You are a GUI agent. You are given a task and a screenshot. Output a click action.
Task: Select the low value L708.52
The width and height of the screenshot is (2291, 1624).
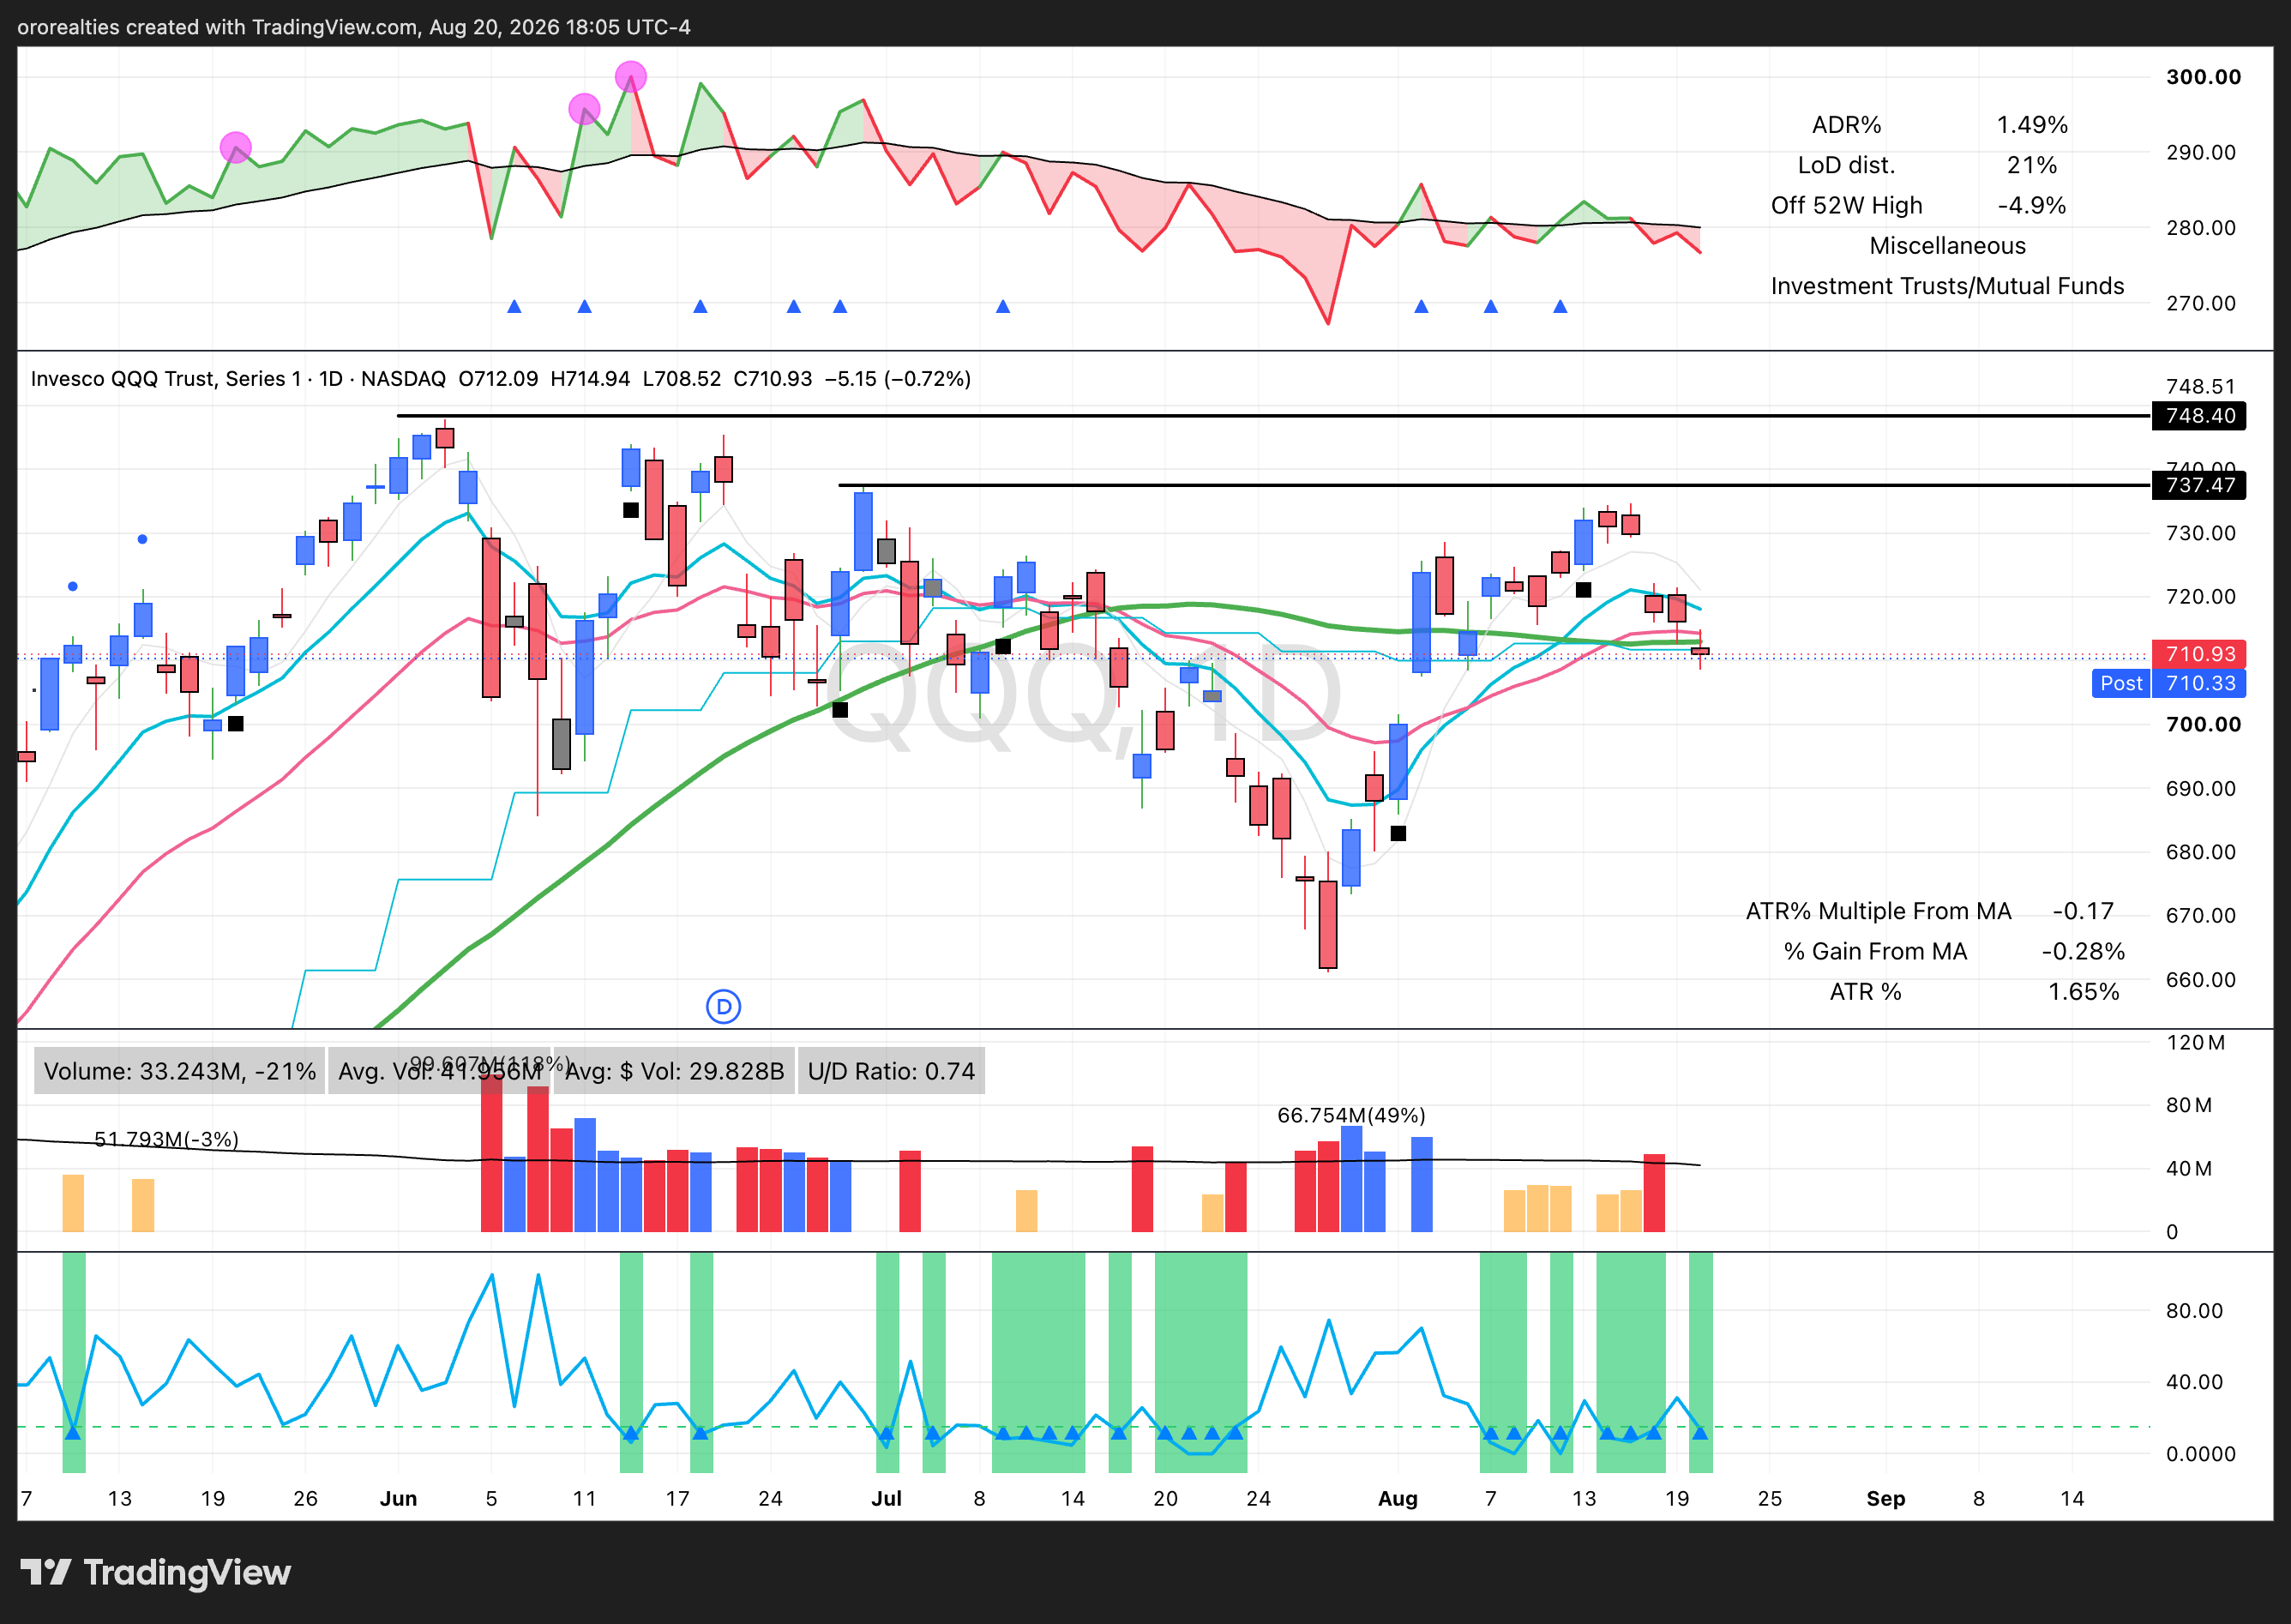click(x=681, y=379)
